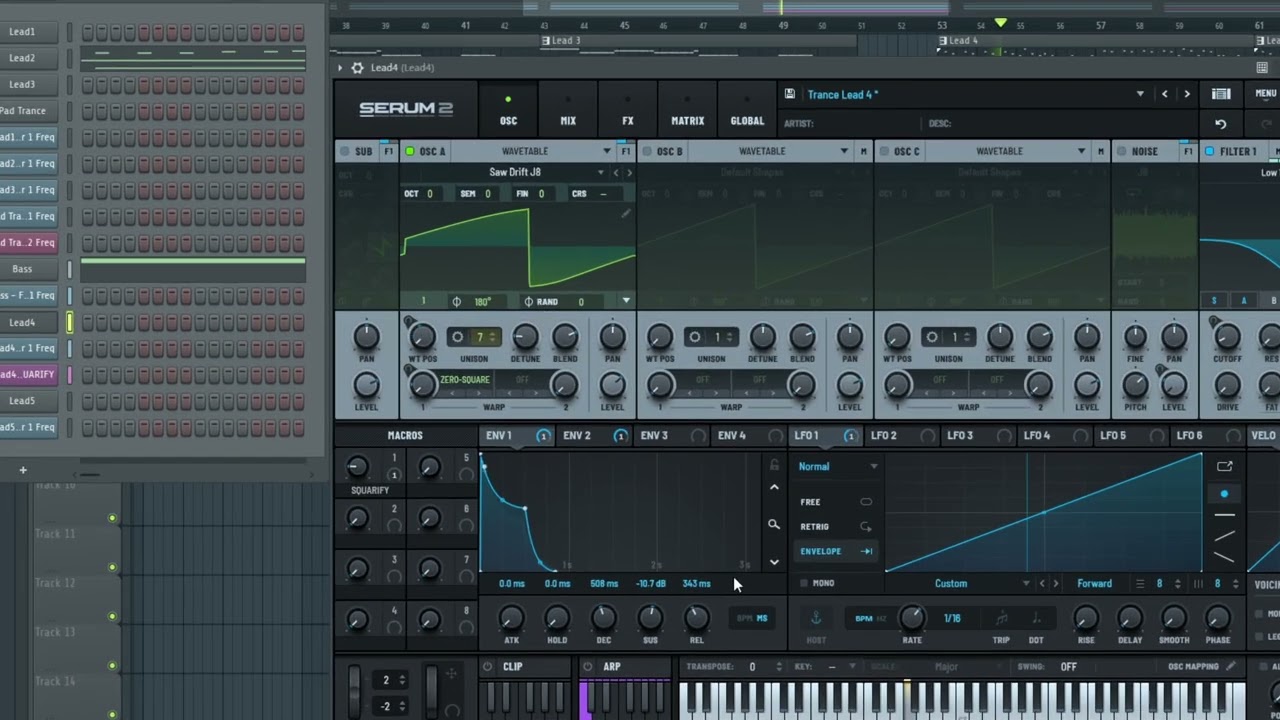Click envelope graph down chevron
Image resolution: width=1280 pixels, height=720 pixels.
(x=773, y=562)
